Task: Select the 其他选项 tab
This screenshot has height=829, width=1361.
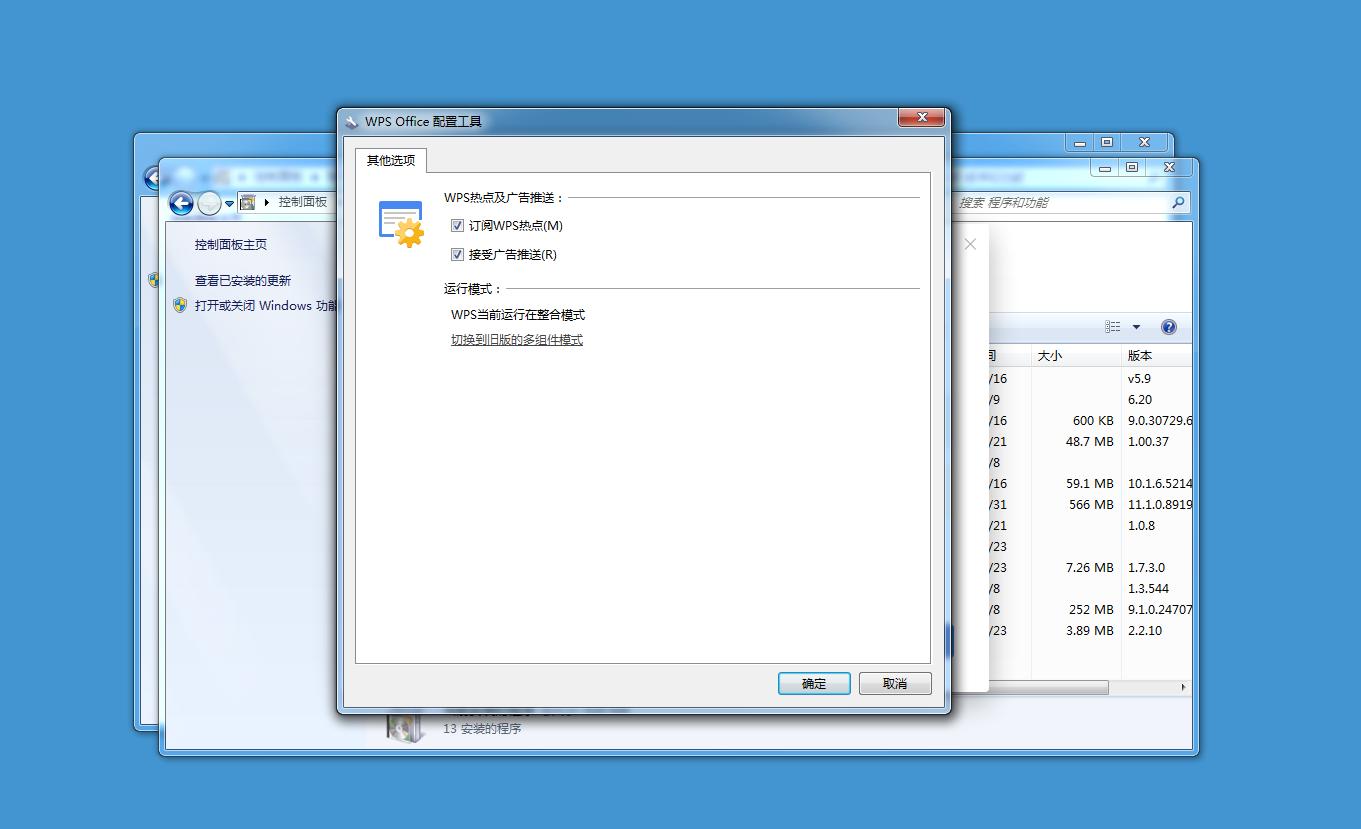Action: coord(390,160)
